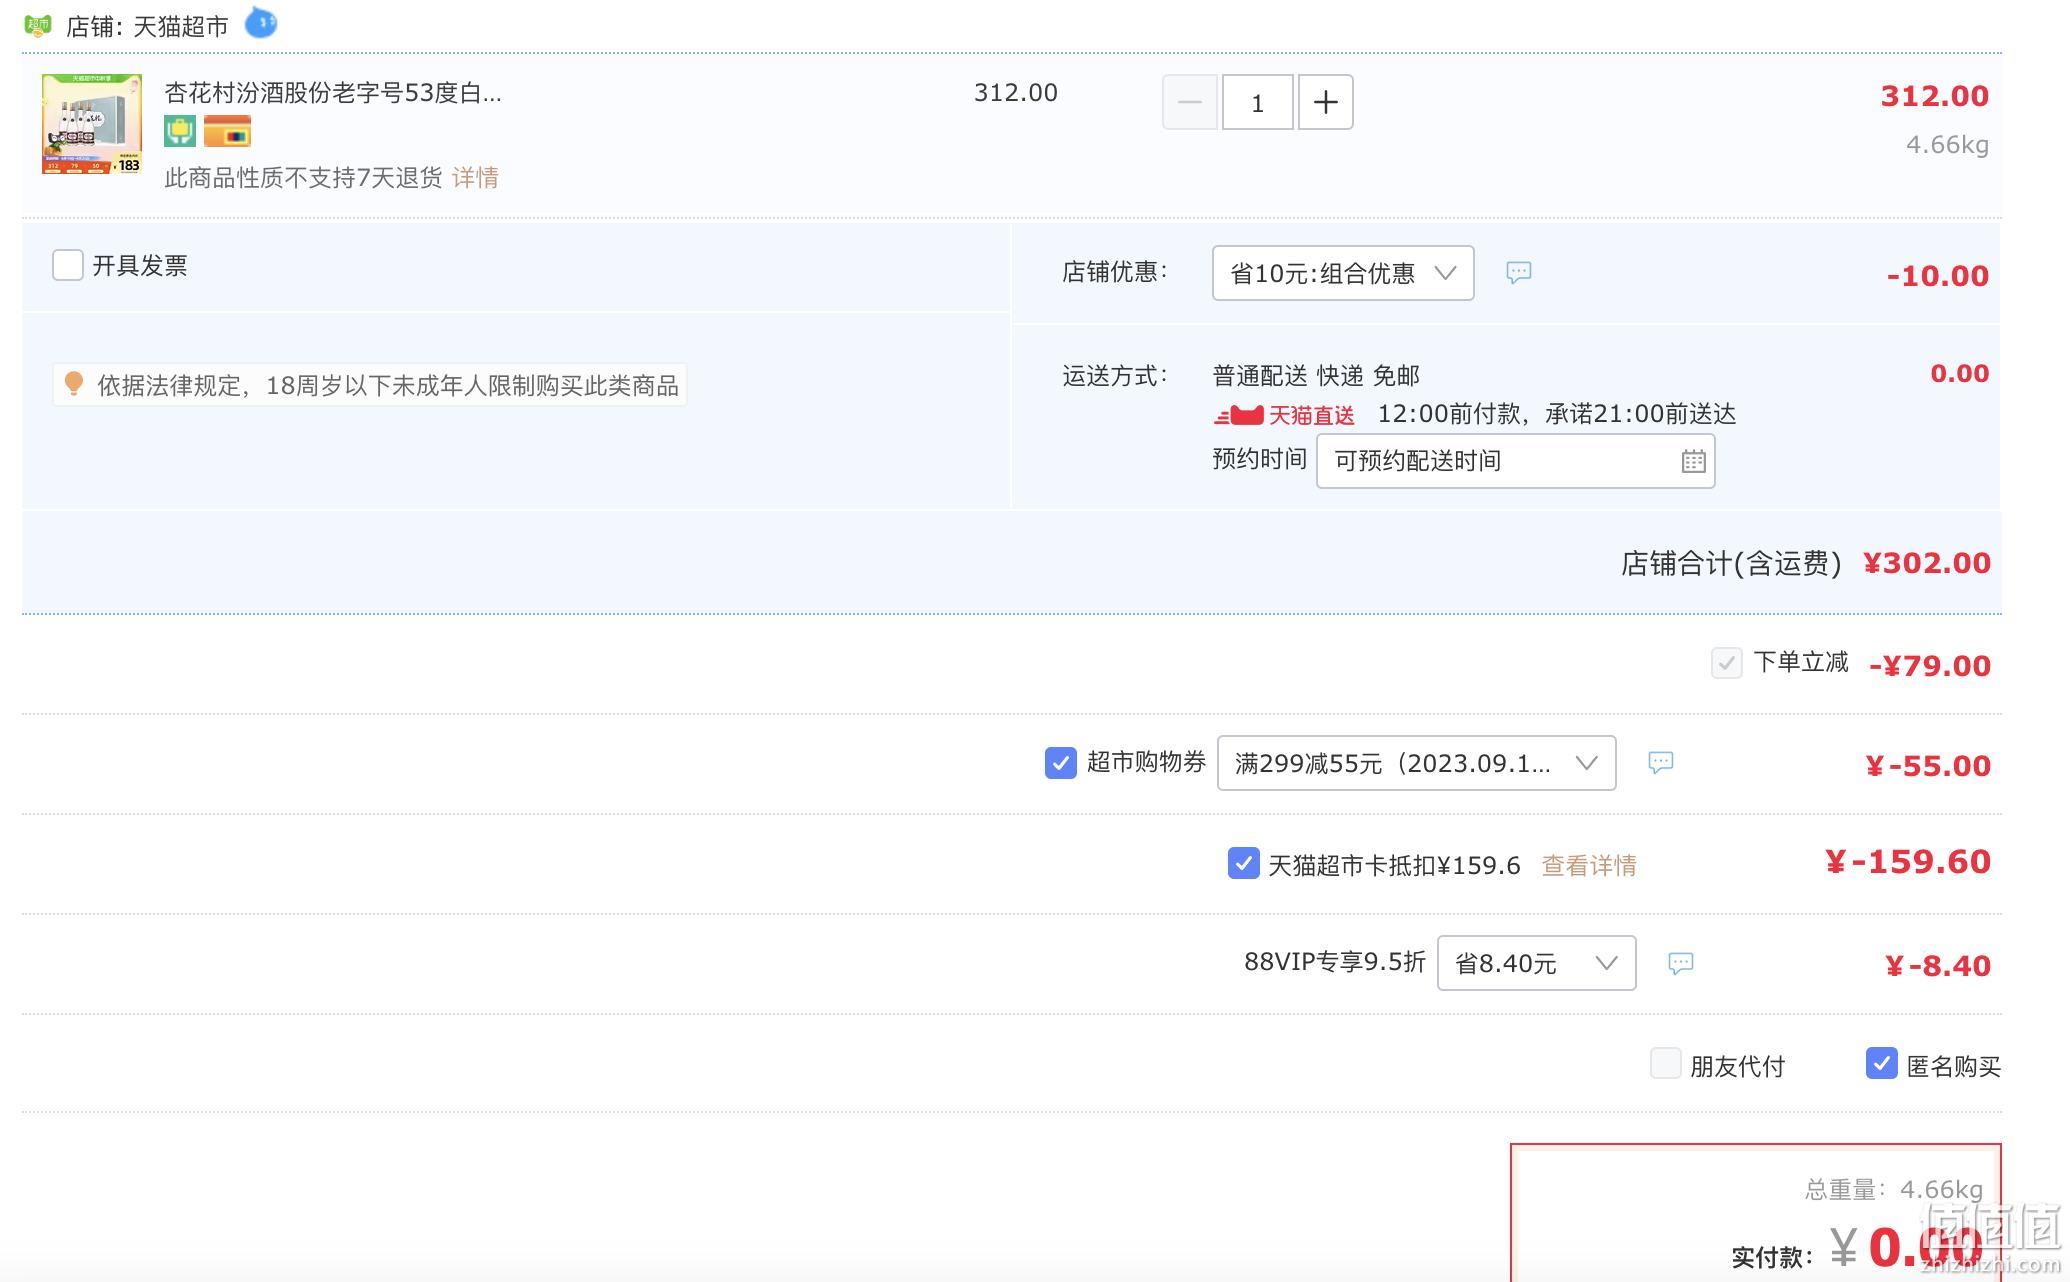Click the lightbulb icon in the age restriction notice
2070x1282 pixels.
click(73, 384)
